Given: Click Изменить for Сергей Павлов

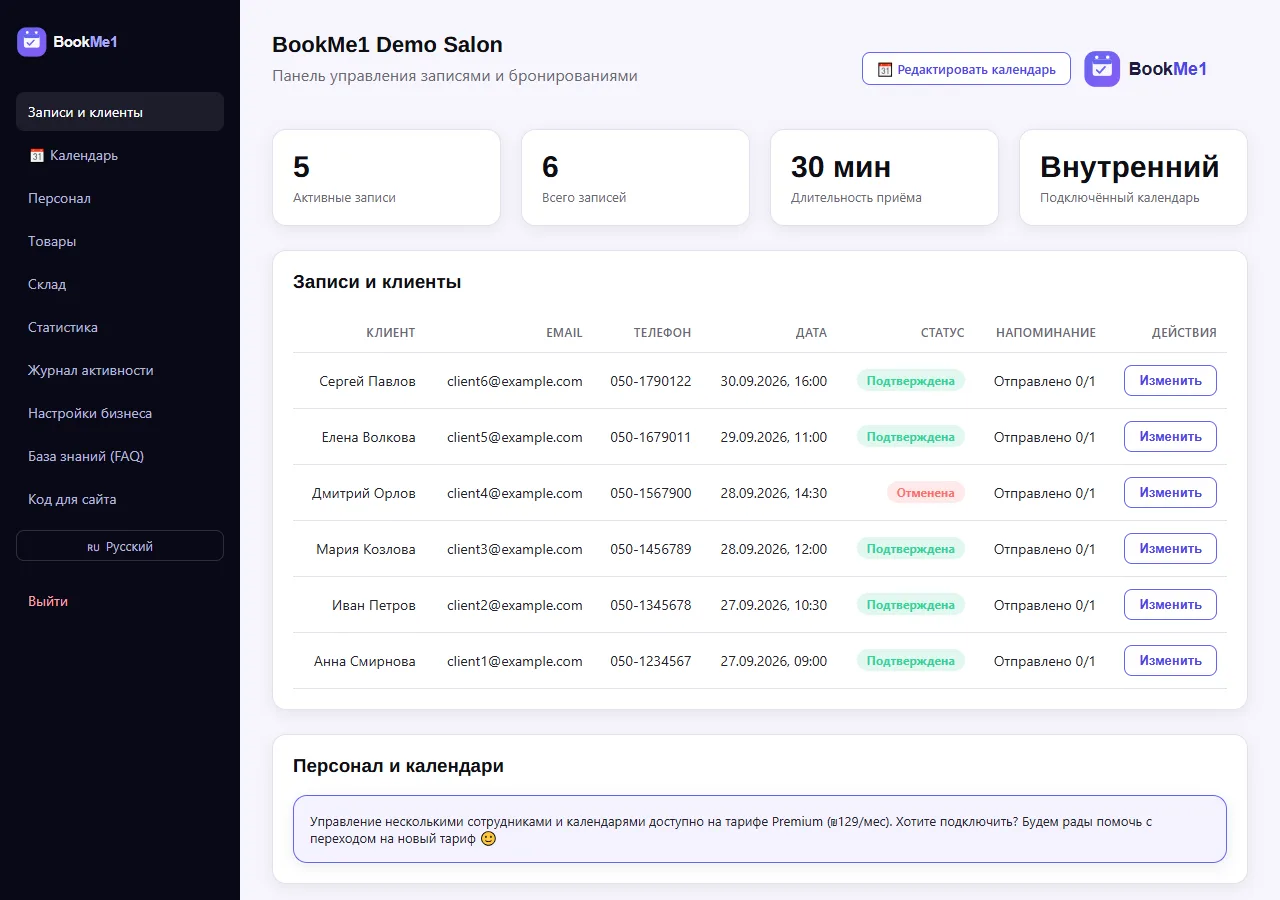Looking at the screenshot, I should [1170, 381].
